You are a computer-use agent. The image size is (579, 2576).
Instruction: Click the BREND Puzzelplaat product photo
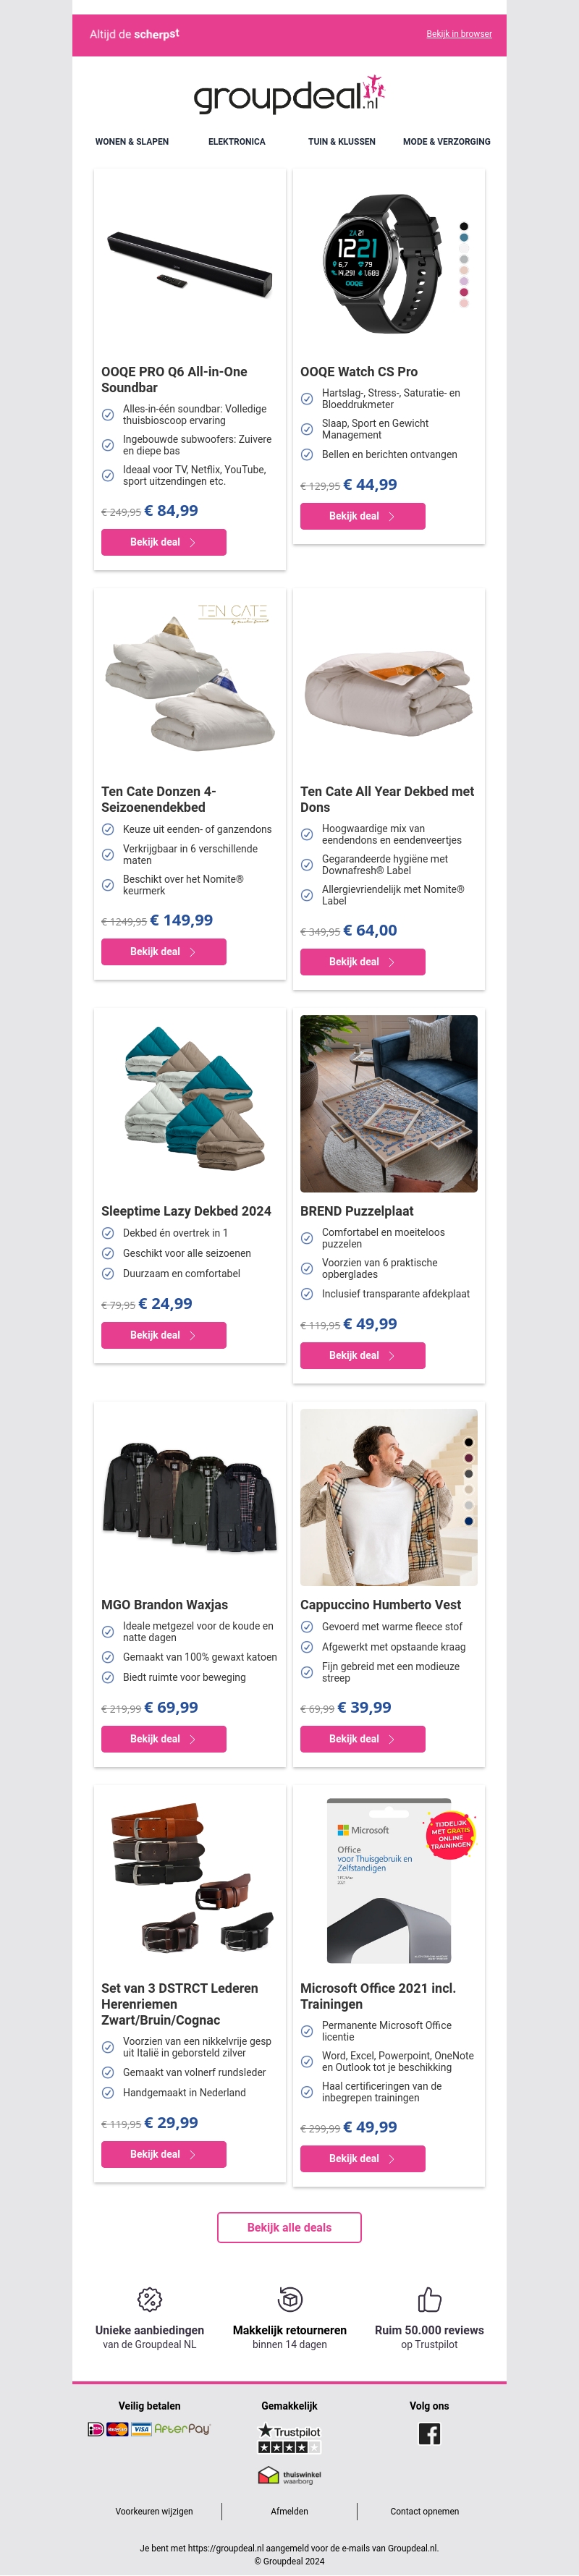tap(389, 1104)
